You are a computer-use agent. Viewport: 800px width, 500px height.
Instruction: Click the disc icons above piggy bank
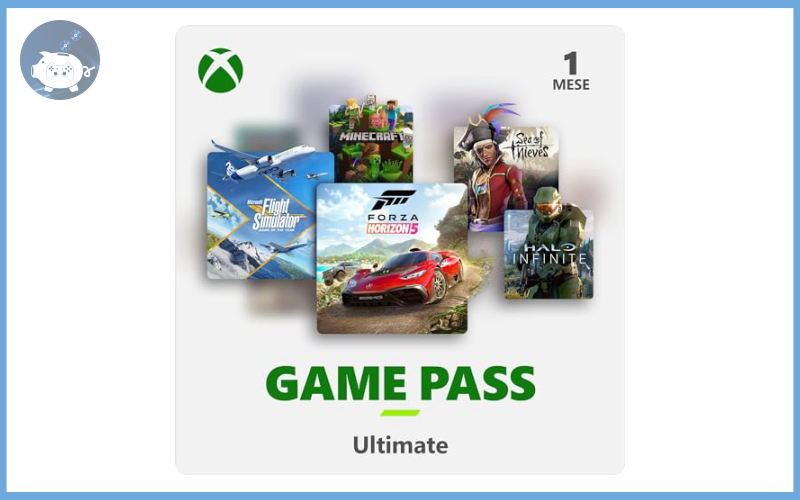[x=70, y=41]
